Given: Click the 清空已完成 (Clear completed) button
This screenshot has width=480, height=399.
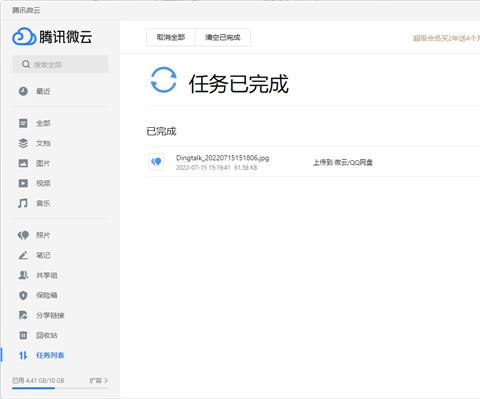Looking at the screenshot, I should [x=223, y=37].
